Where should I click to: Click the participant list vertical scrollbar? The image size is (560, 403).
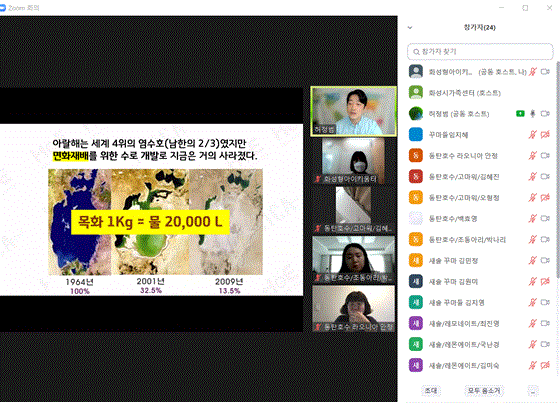[x=558, y=170]
